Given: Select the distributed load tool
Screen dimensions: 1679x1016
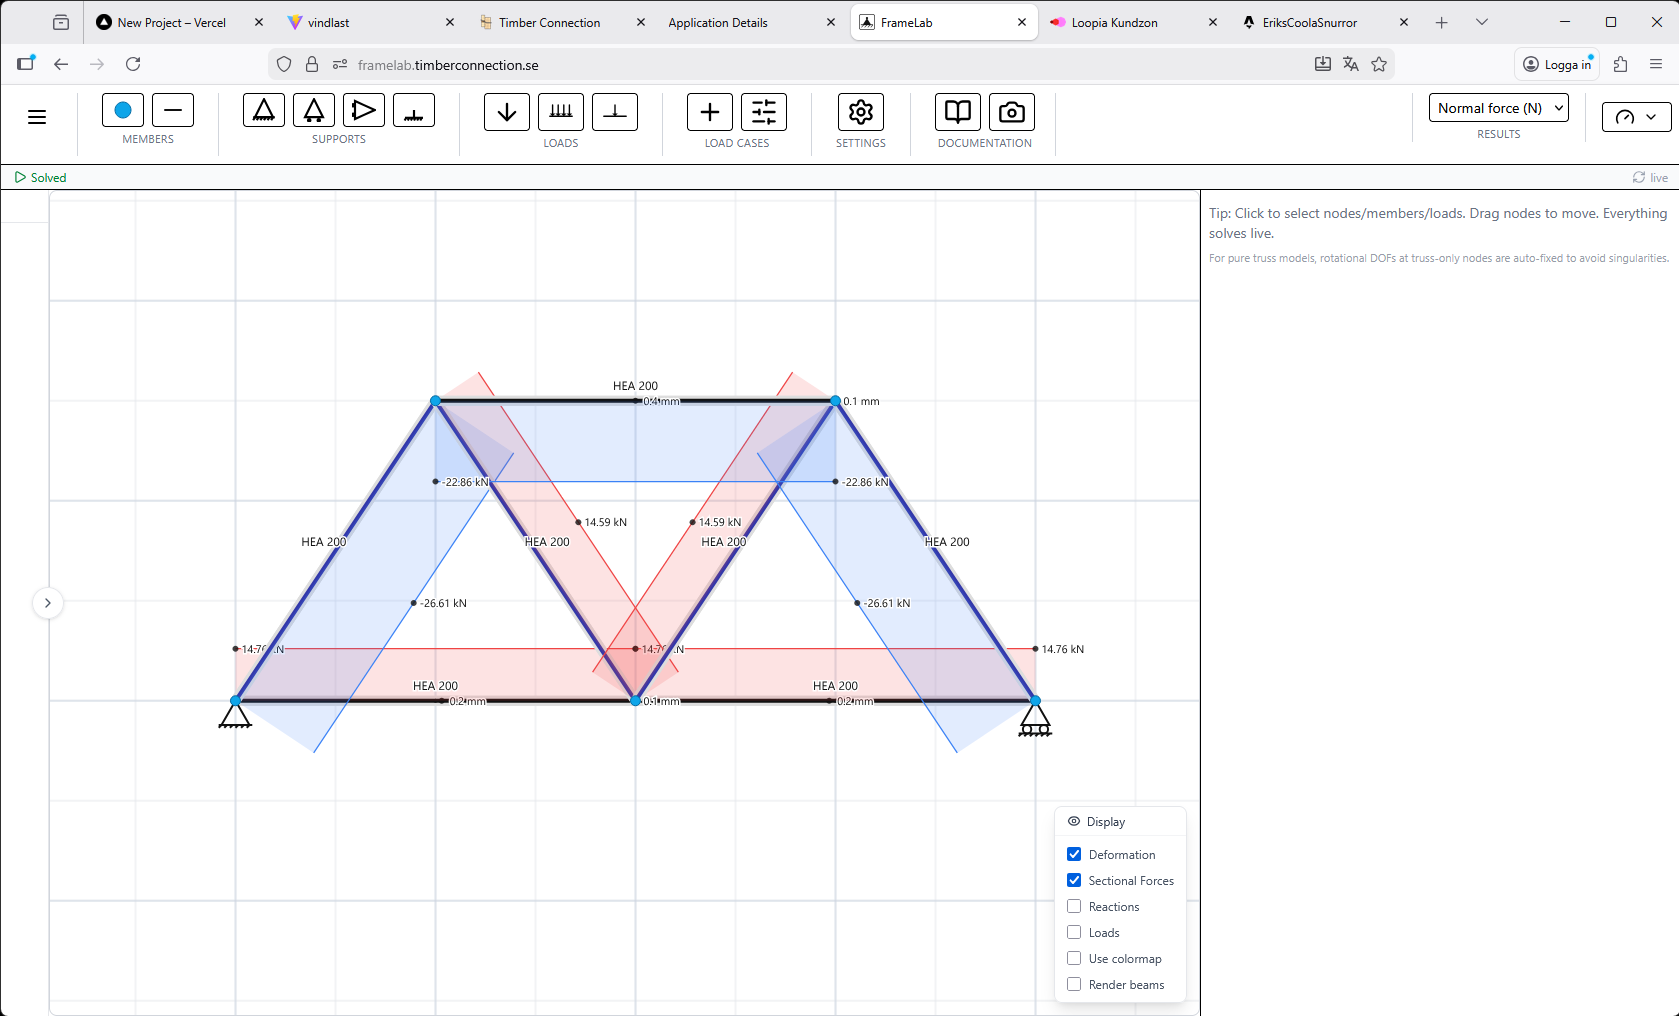Looking at the screenshot, I should (x=561, y=112).
